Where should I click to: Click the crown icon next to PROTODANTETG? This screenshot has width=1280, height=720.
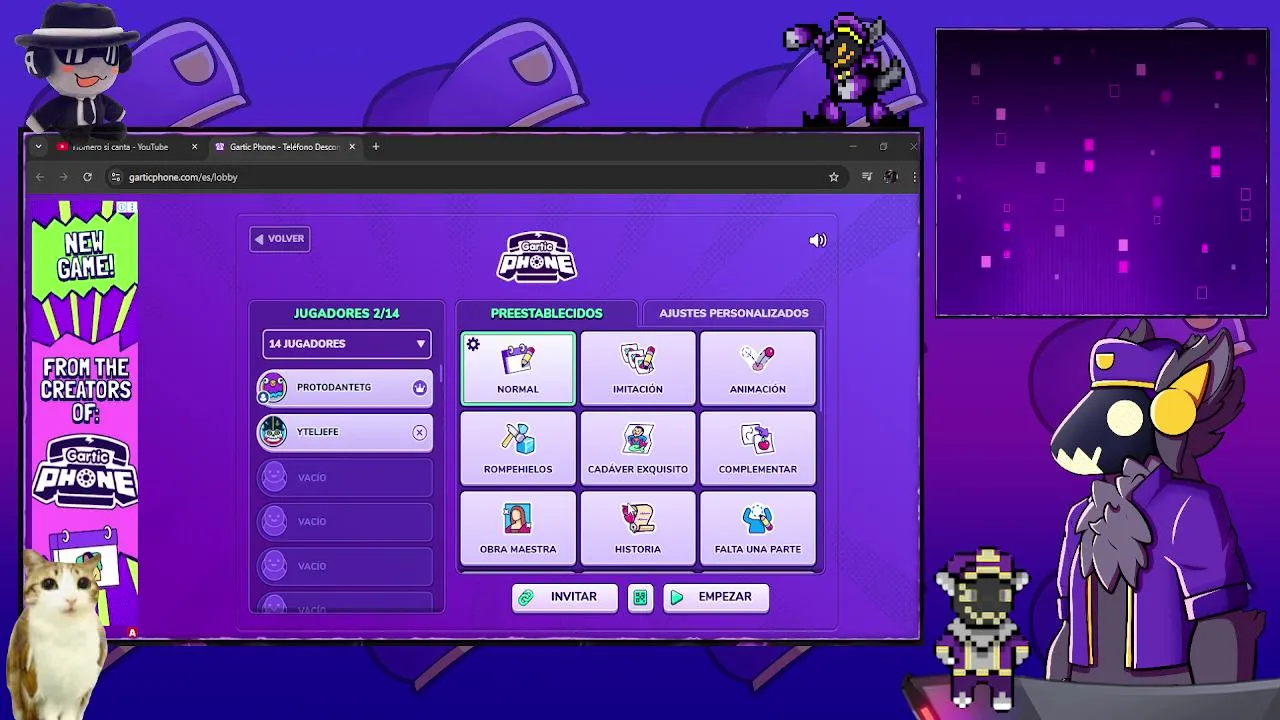(419, 387)
